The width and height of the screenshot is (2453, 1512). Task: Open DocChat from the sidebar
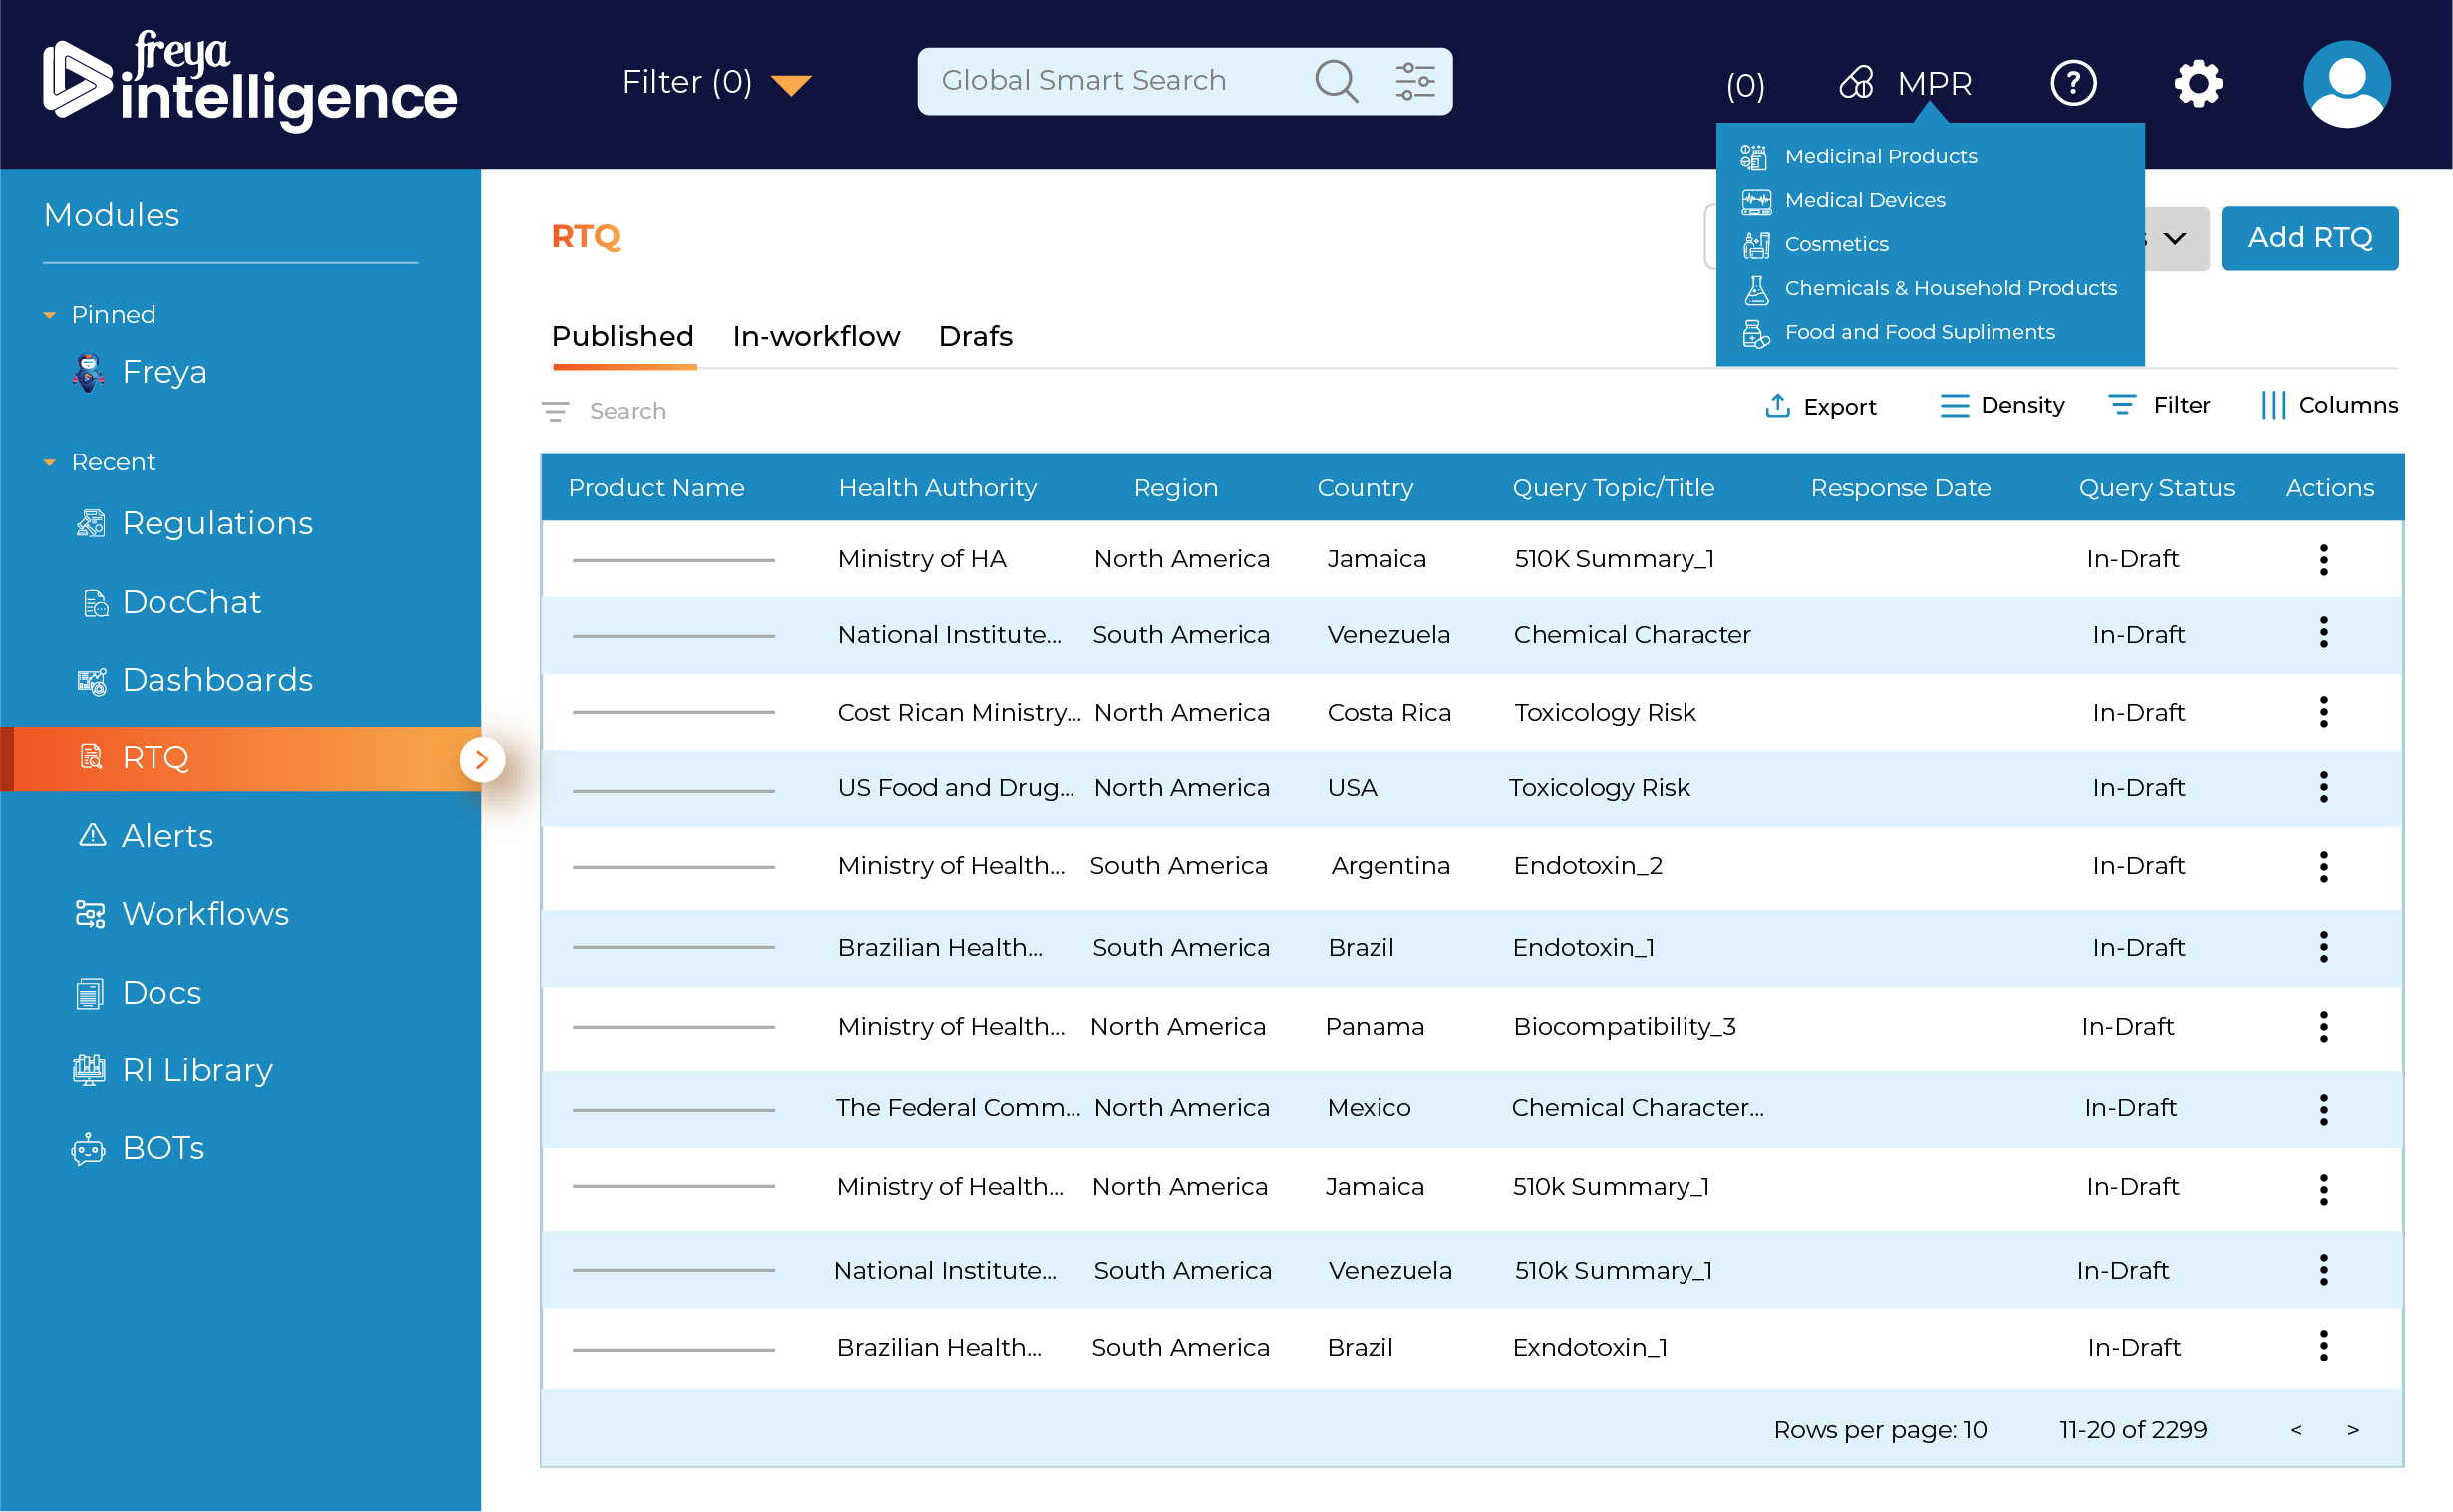coord(192,601)
